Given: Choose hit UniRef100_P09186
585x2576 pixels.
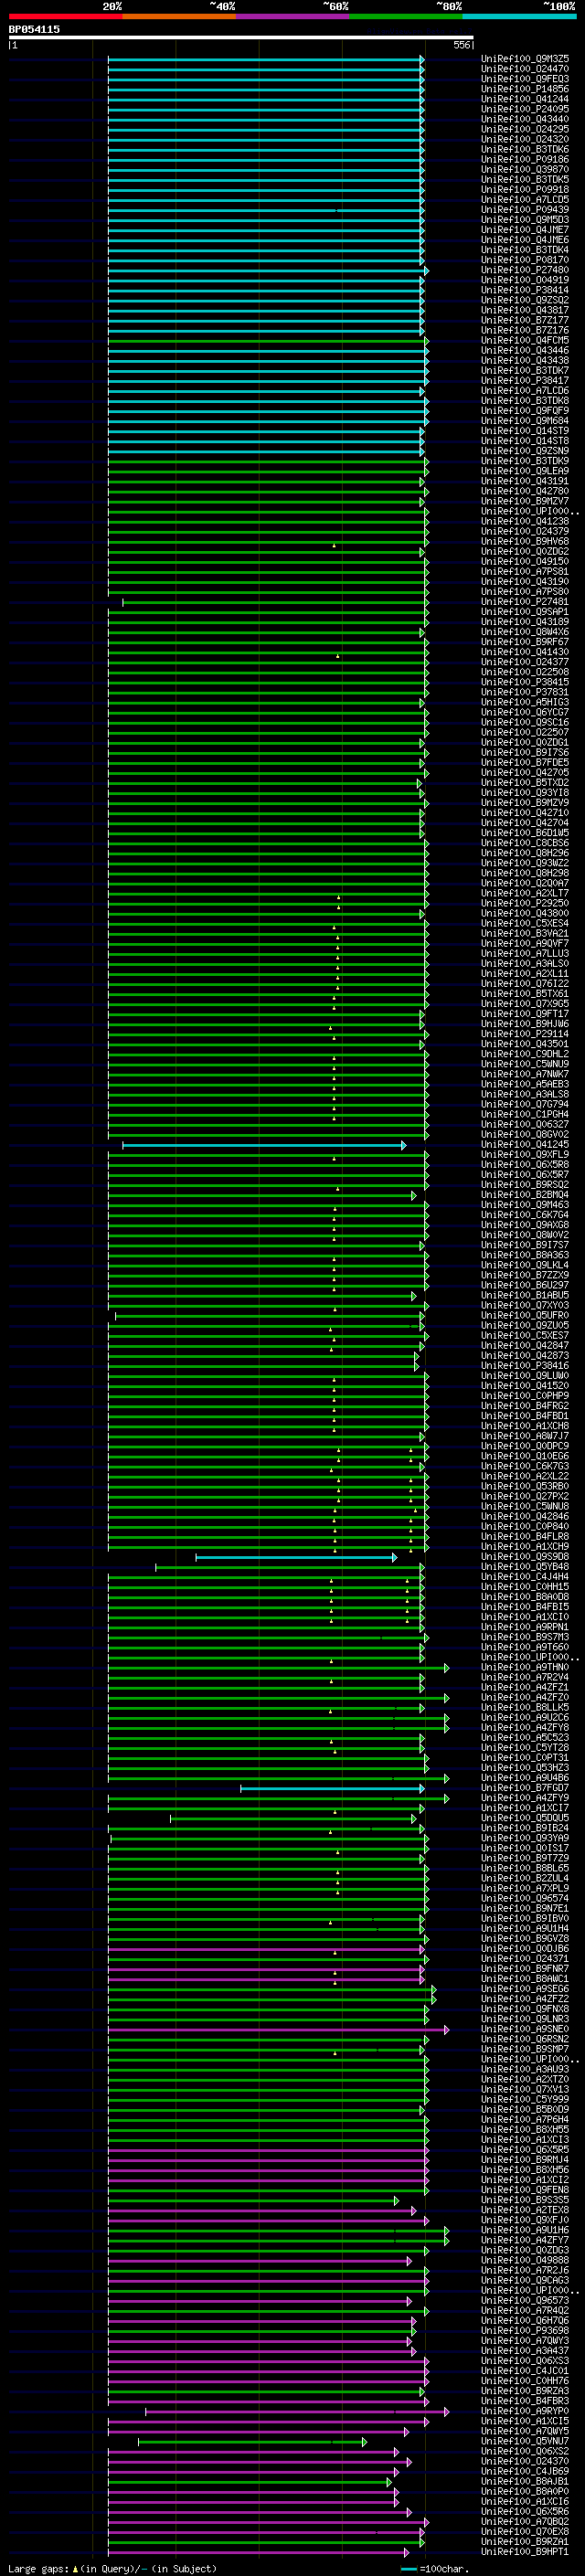Looking at the screenshot, I should [525, 159].
